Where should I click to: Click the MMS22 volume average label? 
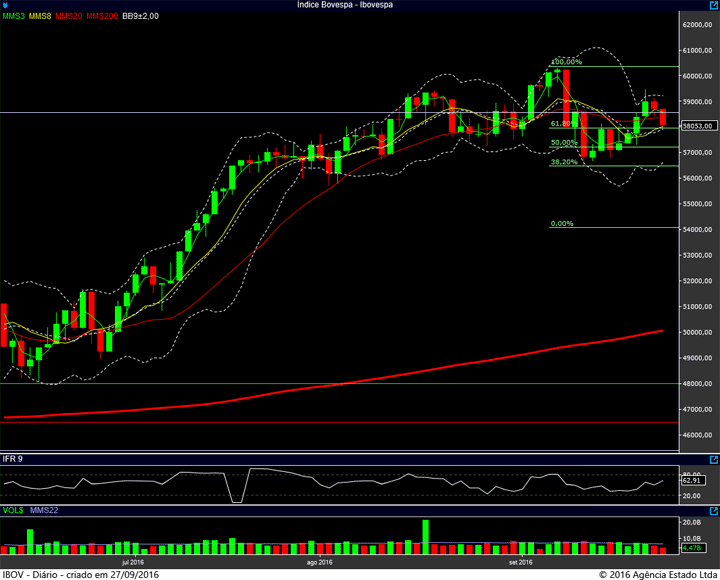(44, 510)
